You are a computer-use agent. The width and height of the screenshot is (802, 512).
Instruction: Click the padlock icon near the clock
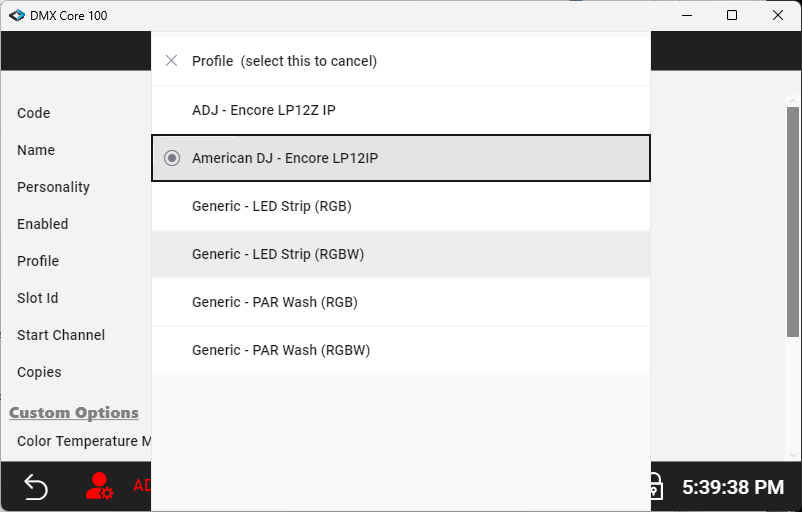tap(655, 487)
